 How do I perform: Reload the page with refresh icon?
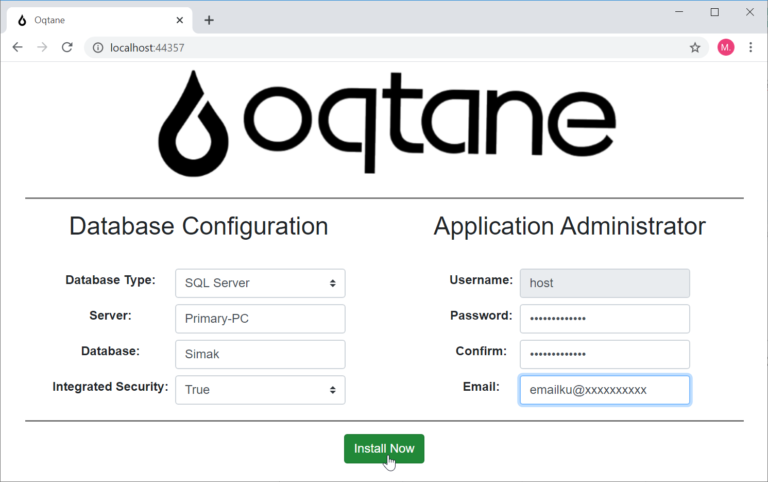coord(67,48)
